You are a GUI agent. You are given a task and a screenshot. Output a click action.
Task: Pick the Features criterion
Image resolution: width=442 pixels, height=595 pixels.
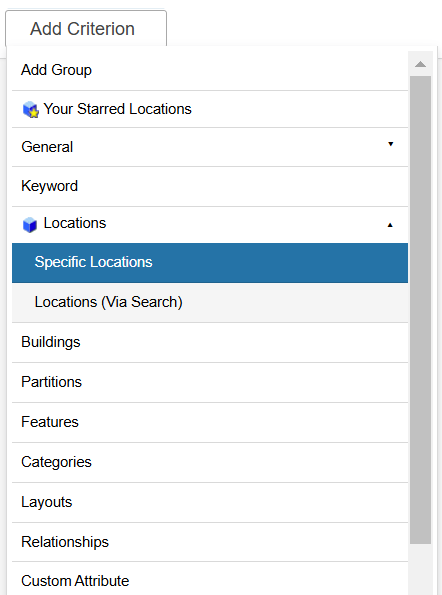coord(210,422)
